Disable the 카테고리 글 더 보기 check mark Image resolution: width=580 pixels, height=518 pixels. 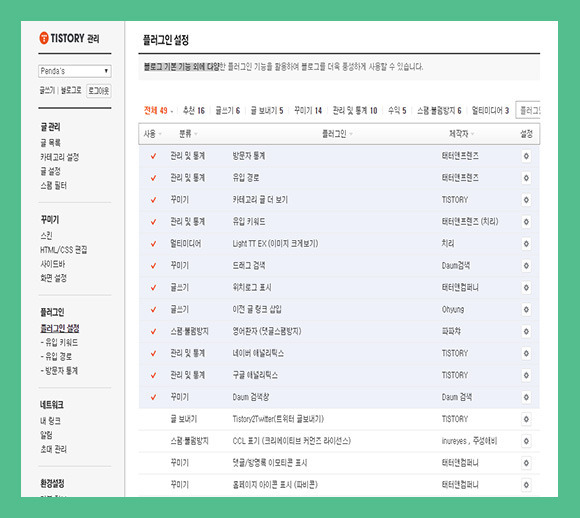(153, 200)
